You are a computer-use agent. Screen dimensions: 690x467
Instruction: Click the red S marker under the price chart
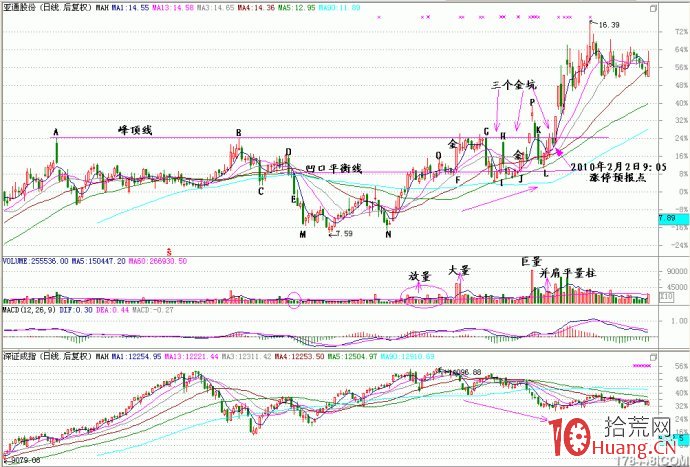[x=169, y=252]
